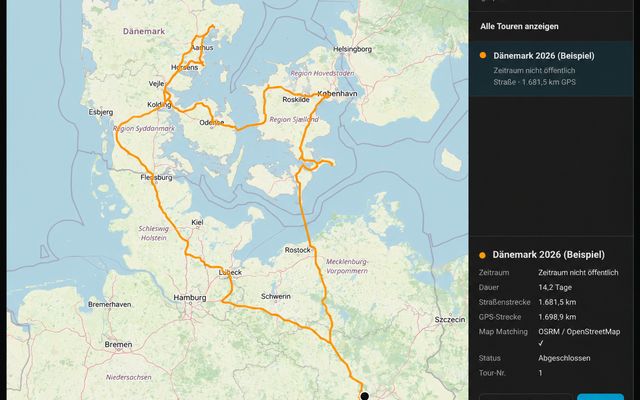Click the 'Tour-Nr.' label
This screenshot has width=640, height=400.
493,373
